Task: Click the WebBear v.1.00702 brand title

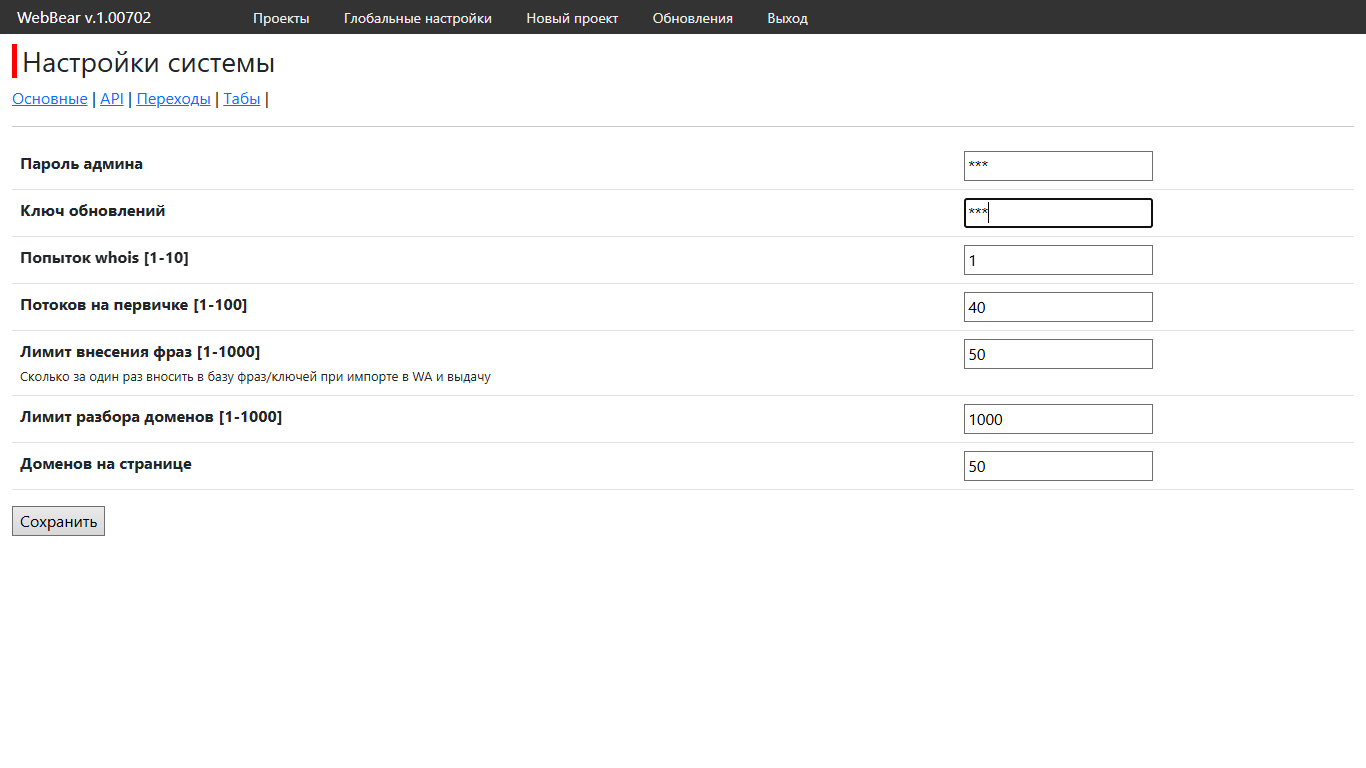Action: click(x=84, y=18)
